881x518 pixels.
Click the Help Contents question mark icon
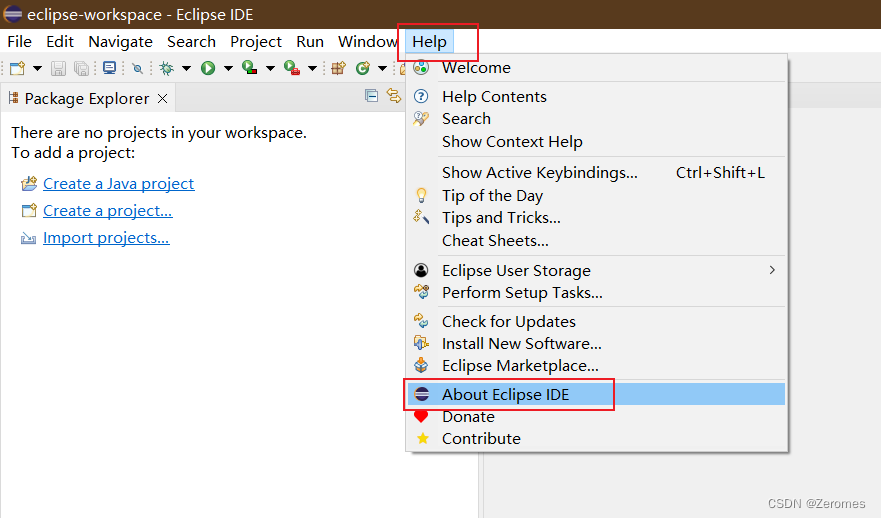(x=421, y=96)
